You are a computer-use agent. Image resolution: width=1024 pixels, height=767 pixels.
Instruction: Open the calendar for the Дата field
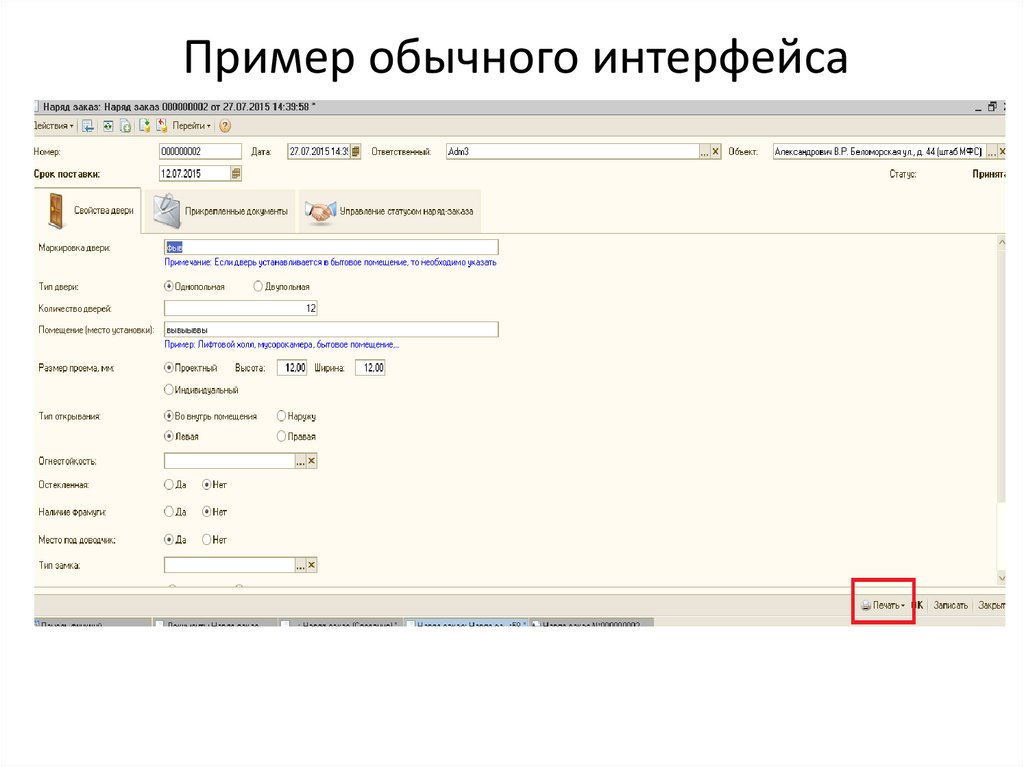click(355, 152)
